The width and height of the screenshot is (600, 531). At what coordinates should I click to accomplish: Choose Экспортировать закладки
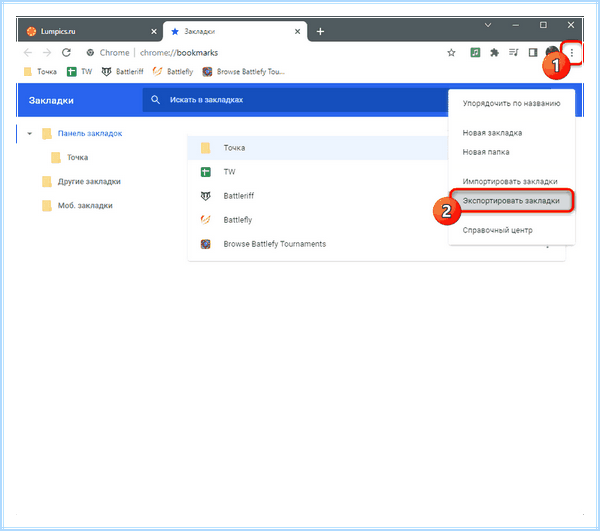(511, 200)
